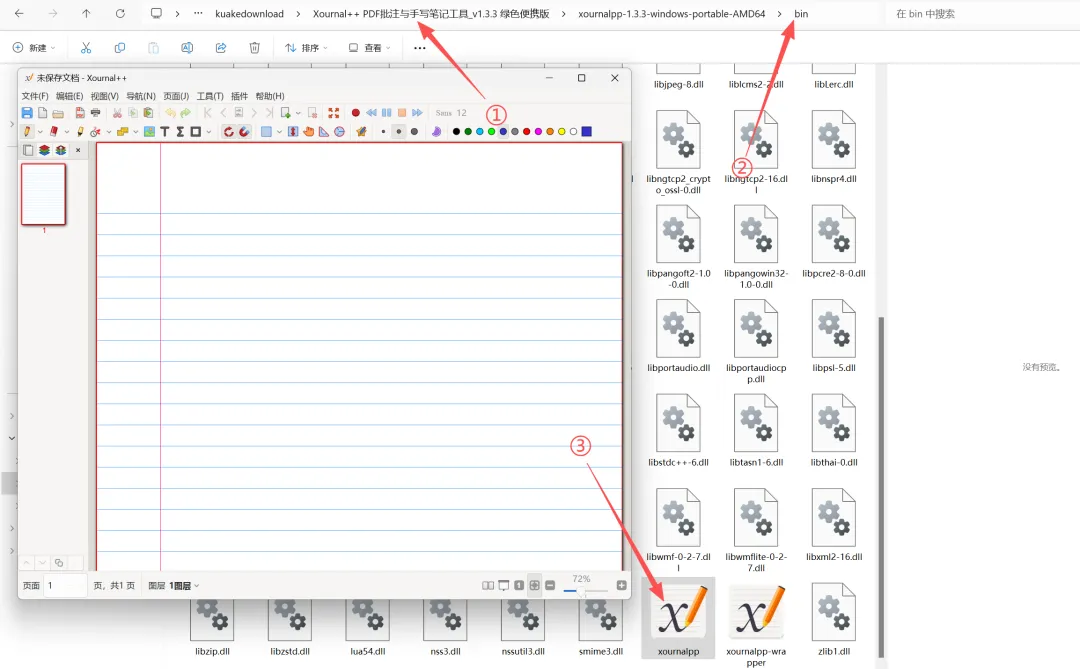Viewport: 1080px width, 669px height.
Task: Open Explorer View options 查看
Action: point(369,48)
